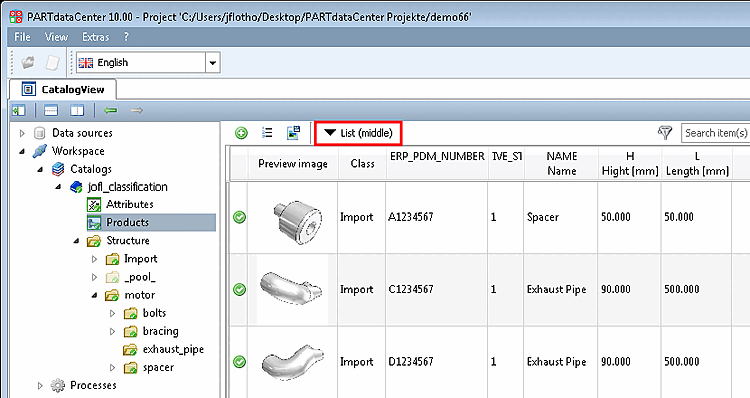Click the new document toolbar icon

(x=53, y=62)
